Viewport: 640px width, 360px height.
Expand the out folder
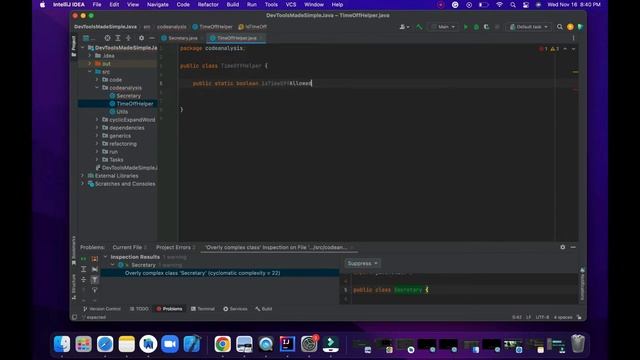(90, 64)
